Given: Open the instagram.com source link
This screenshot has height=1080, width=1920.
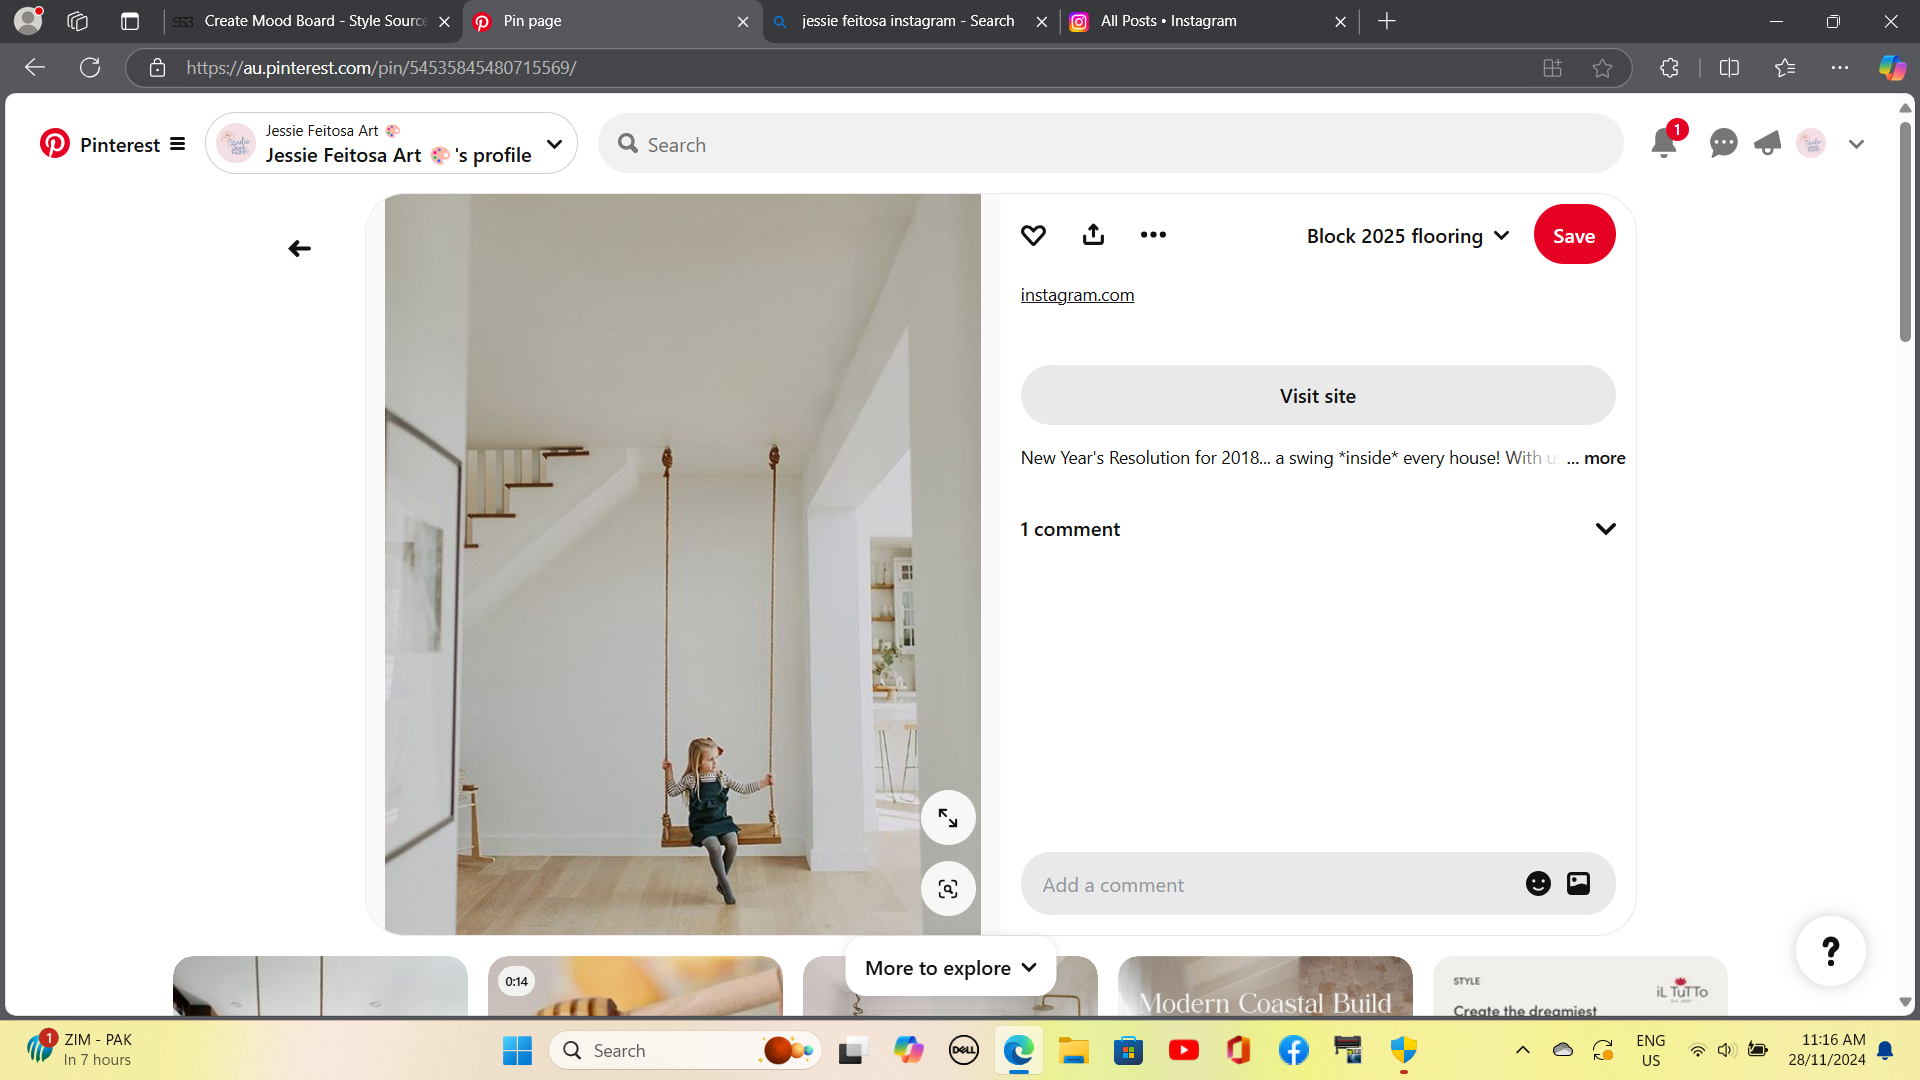Looking at the screenshot, I should click(1077, 295).
